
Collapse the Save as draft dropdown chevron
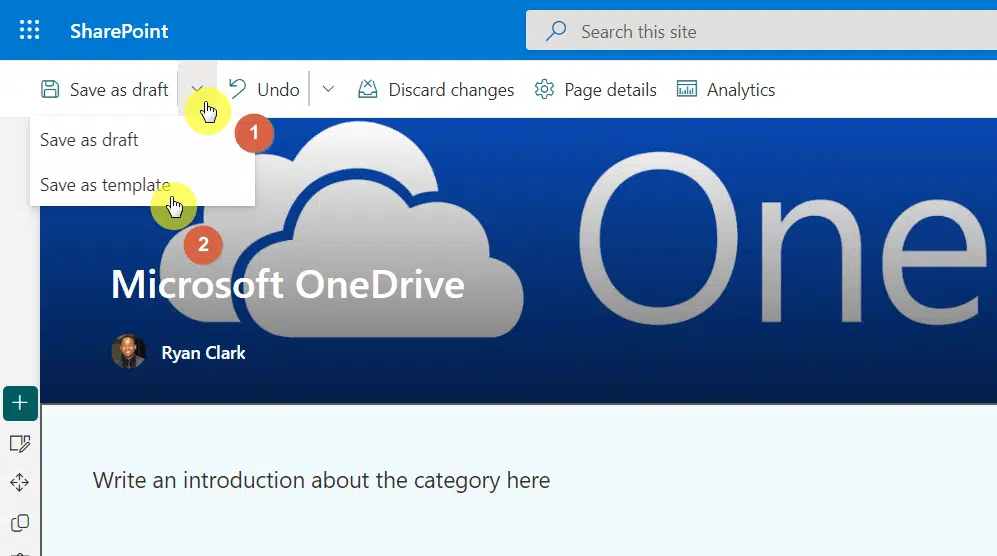[197, 90]
